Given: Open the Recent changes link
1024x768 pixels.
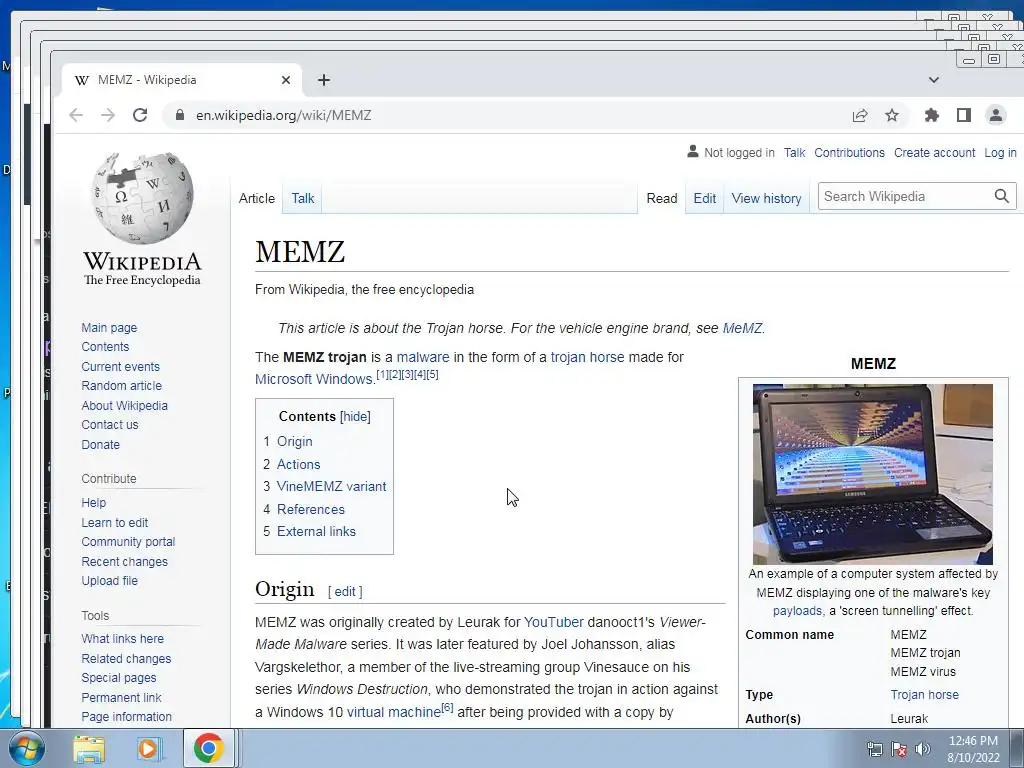Looking at the screenshot, I should pyautogui.click(x=124, y=562).
